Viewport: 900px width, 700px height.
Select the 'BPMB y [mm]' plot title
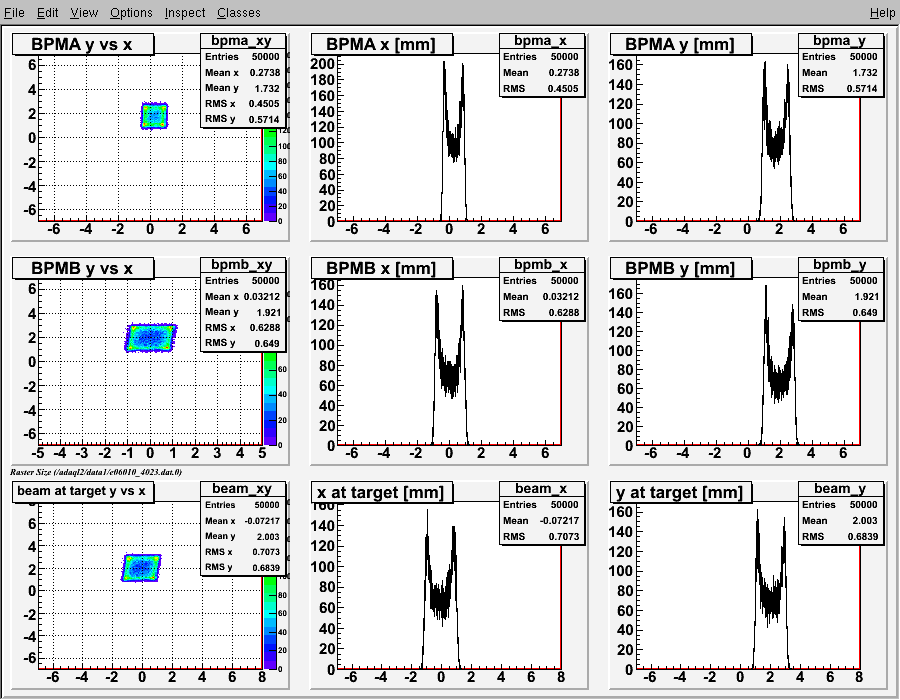coord(680,269)
